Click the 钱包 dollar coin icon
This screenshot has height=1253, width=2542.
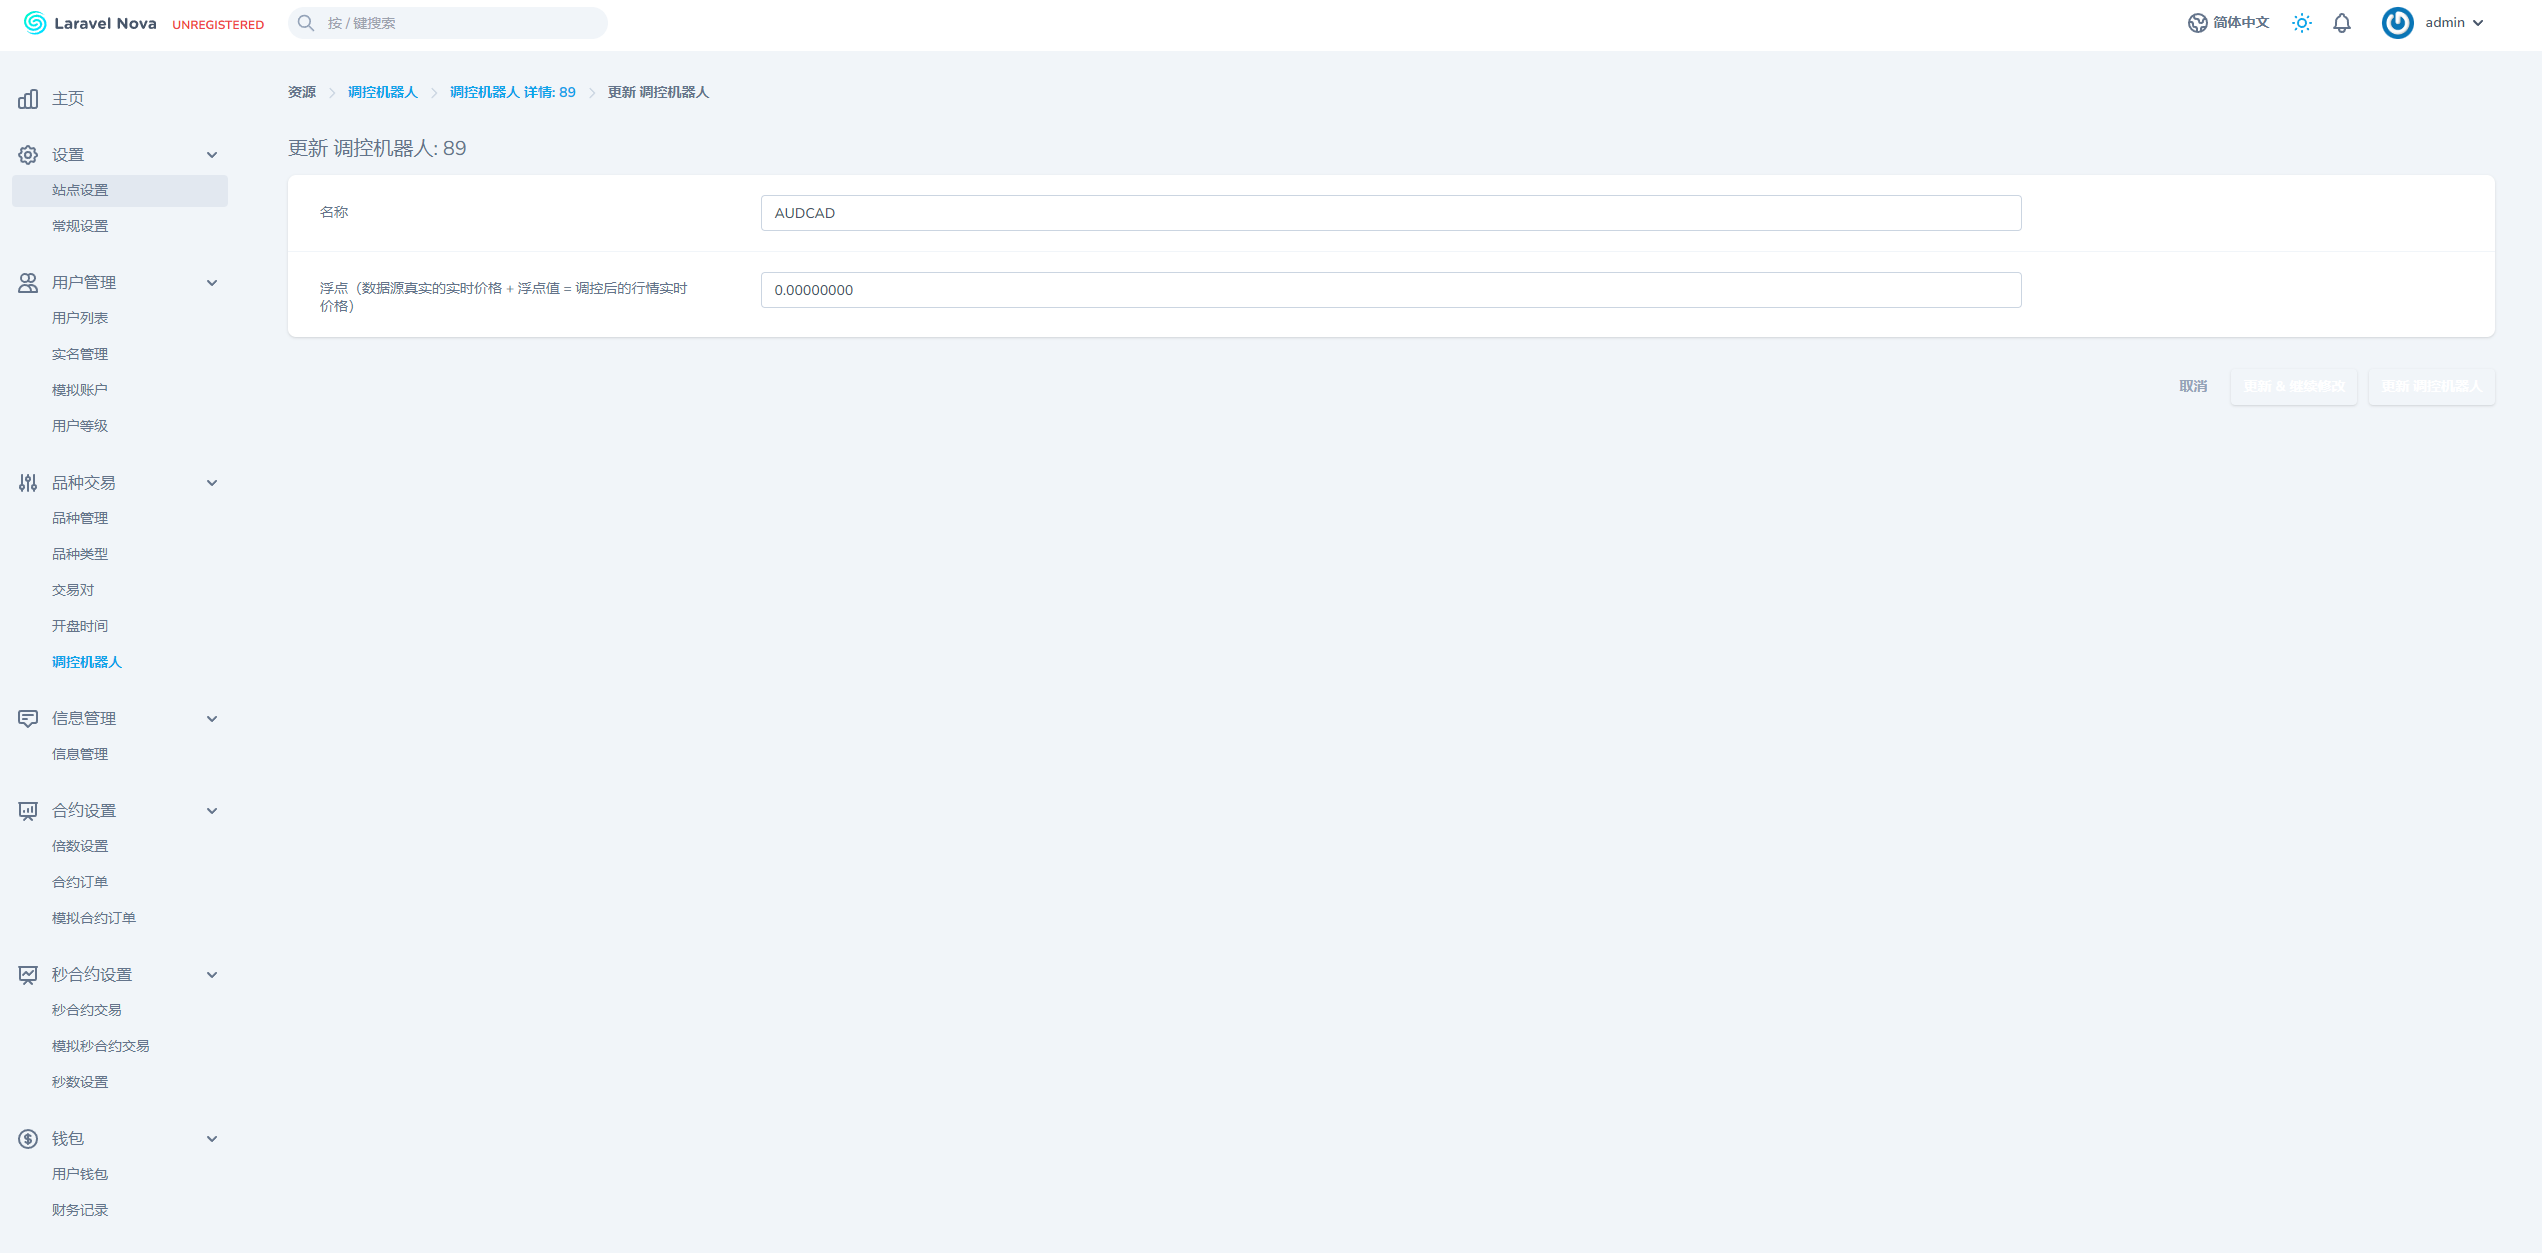tap(28, 1139)
